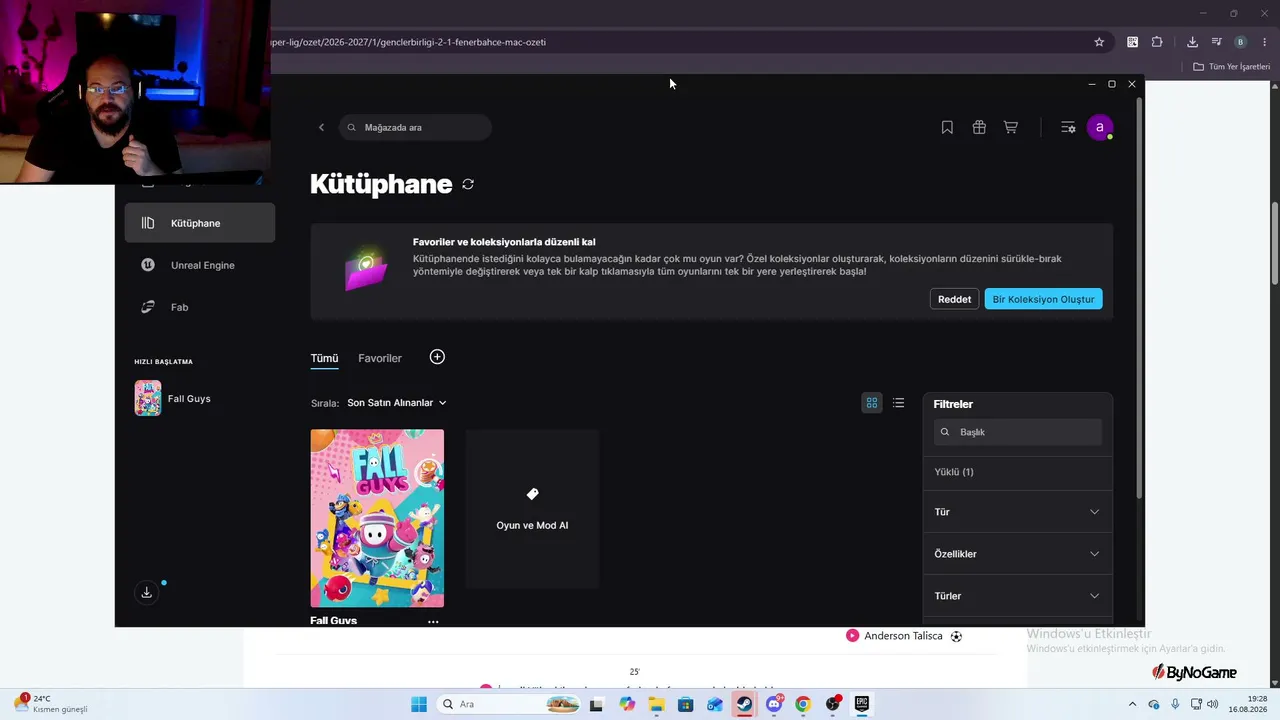Open Chrome's extensions puzzle icon
The width and height of the screenshot is (1280, 720).
pos(1157,42)
